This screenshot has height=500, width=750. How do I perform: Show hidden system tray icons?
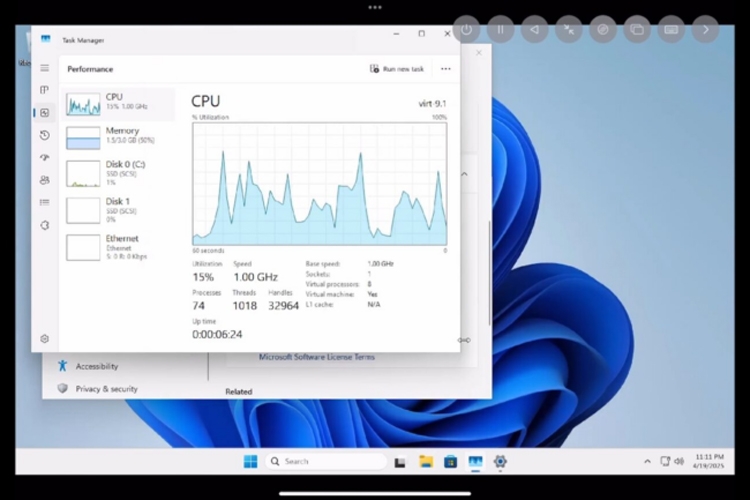pyautogui.click(x=647, y=461)
